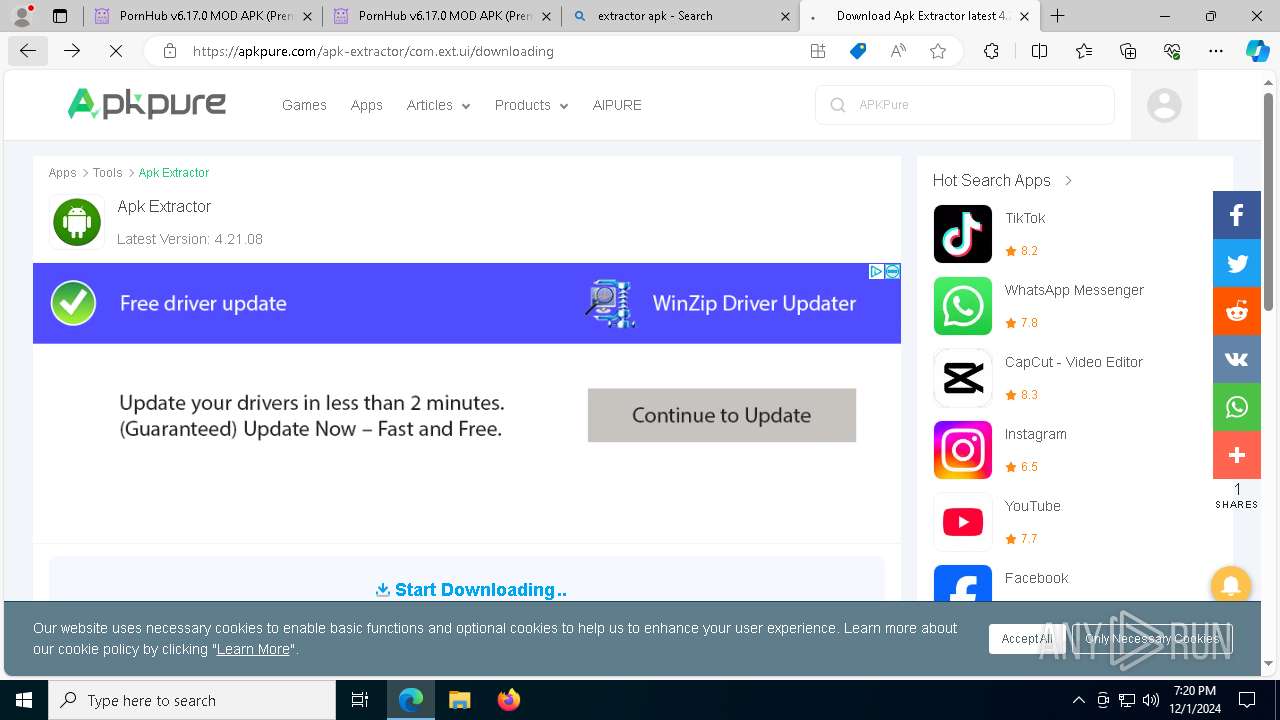Open a new browser tab

pyautogui.click(x=1057, y=16)
